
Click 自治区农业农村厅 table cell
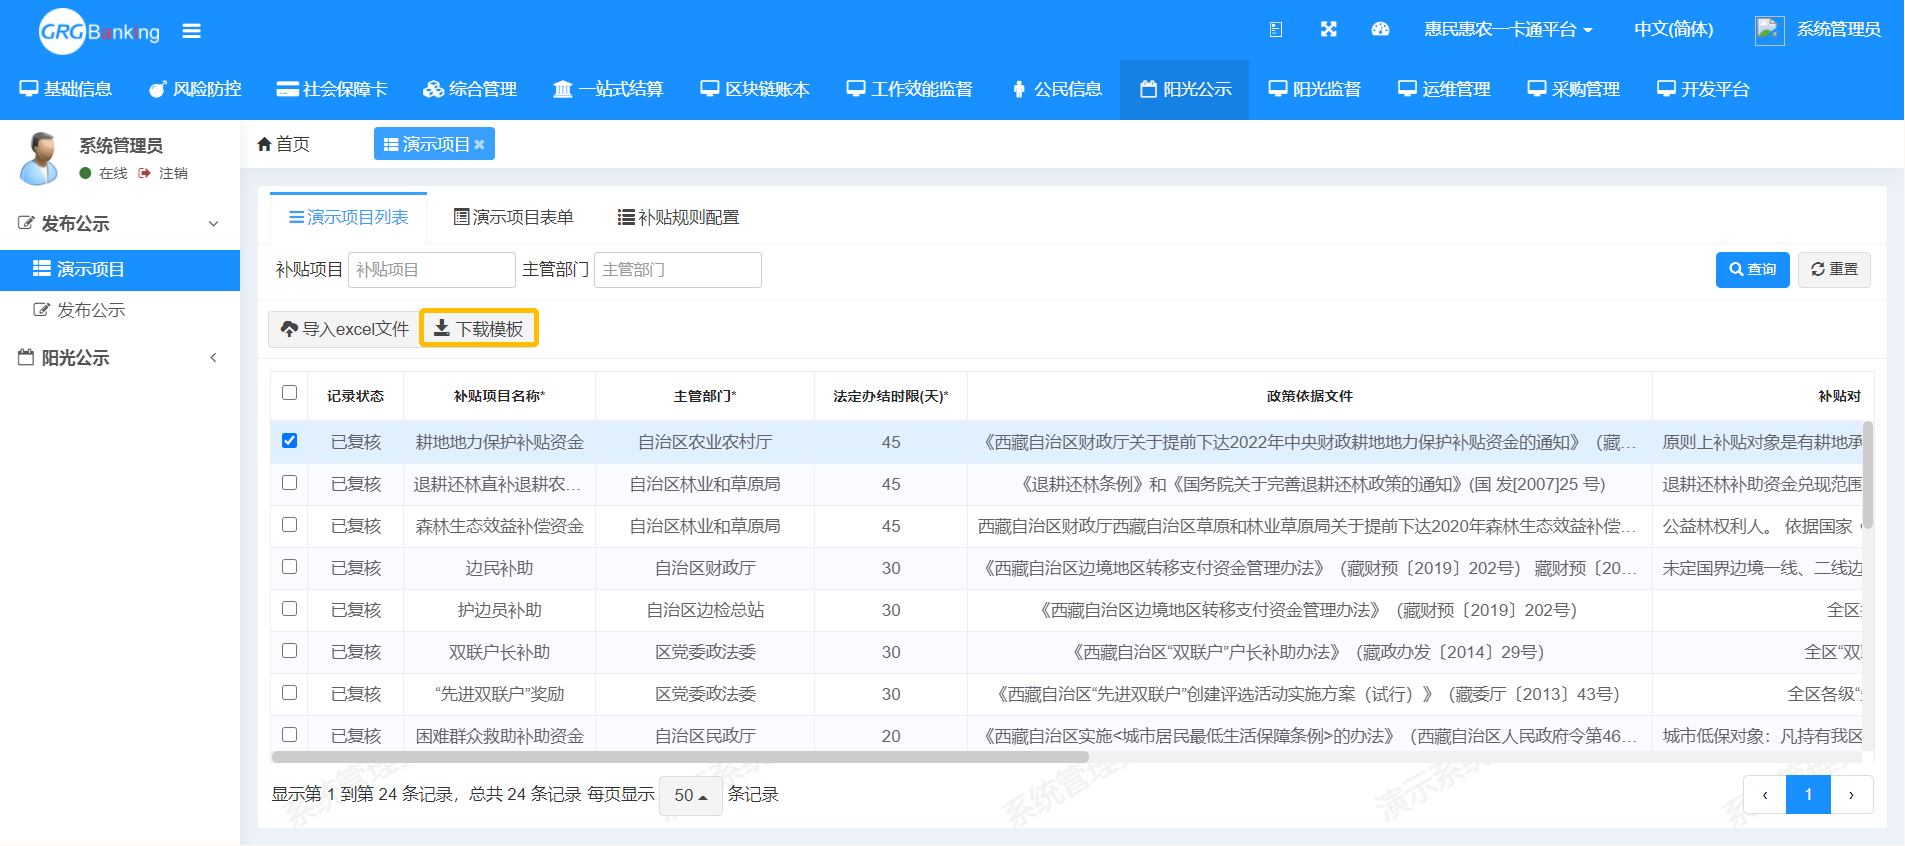coord(705,442)
